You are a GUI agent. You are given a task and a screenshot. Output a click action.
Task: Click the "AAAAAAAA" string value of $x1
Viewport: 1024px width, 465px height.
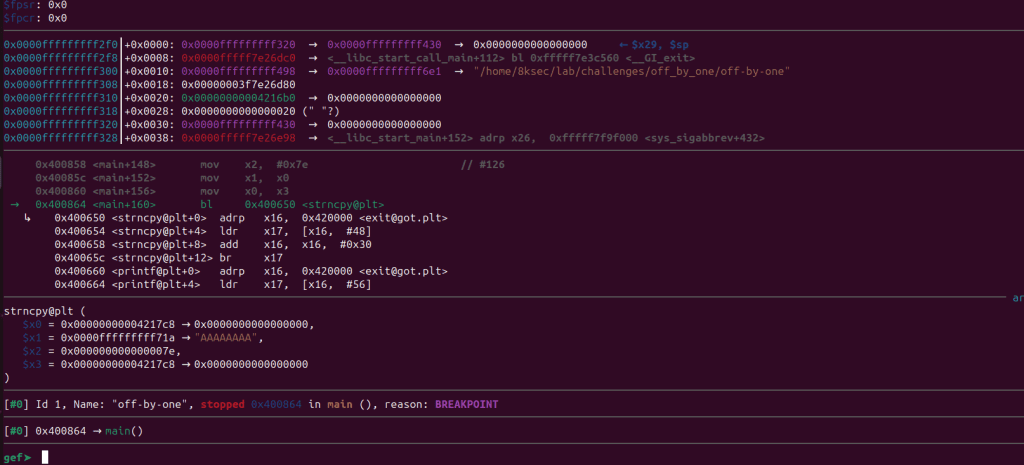226,337
